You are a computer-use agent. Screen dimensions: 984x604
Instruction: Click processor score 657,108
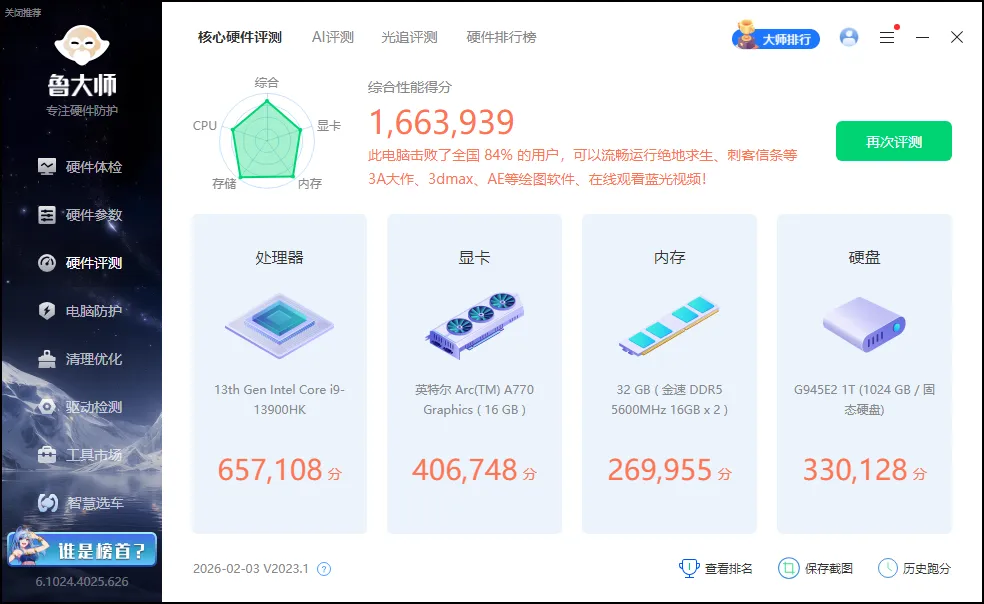pyautogui.click(x=270, y=470)
